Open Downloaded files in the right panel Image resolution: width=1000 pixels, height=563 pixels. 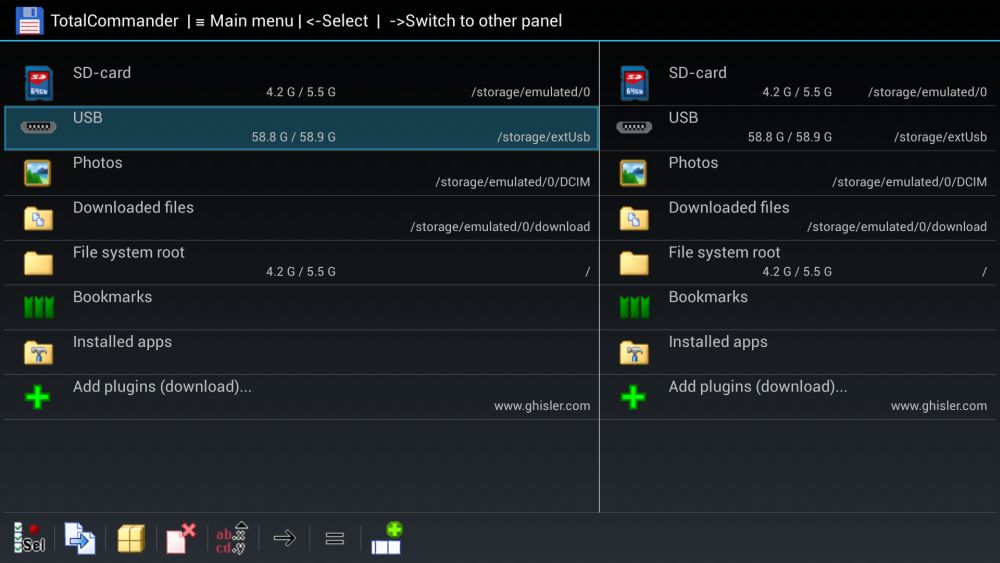point(798,218)
